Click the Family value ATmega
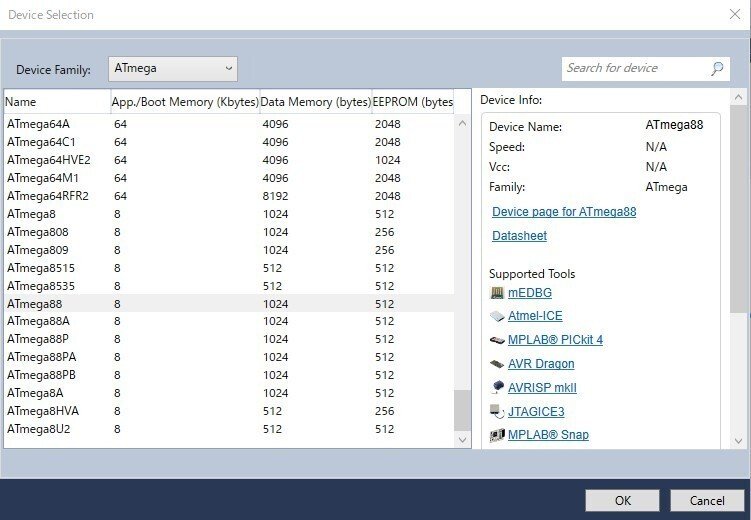 click(x=666, y=187)
